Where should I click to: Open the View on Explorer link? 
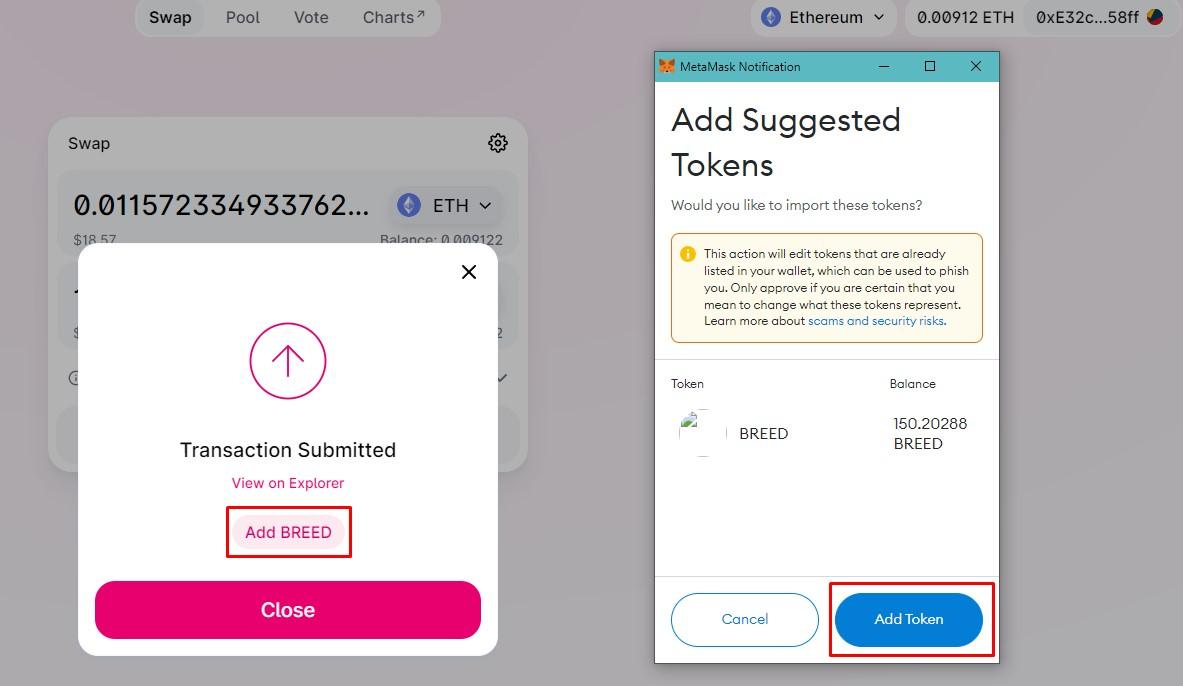click(x=287, y=483)
